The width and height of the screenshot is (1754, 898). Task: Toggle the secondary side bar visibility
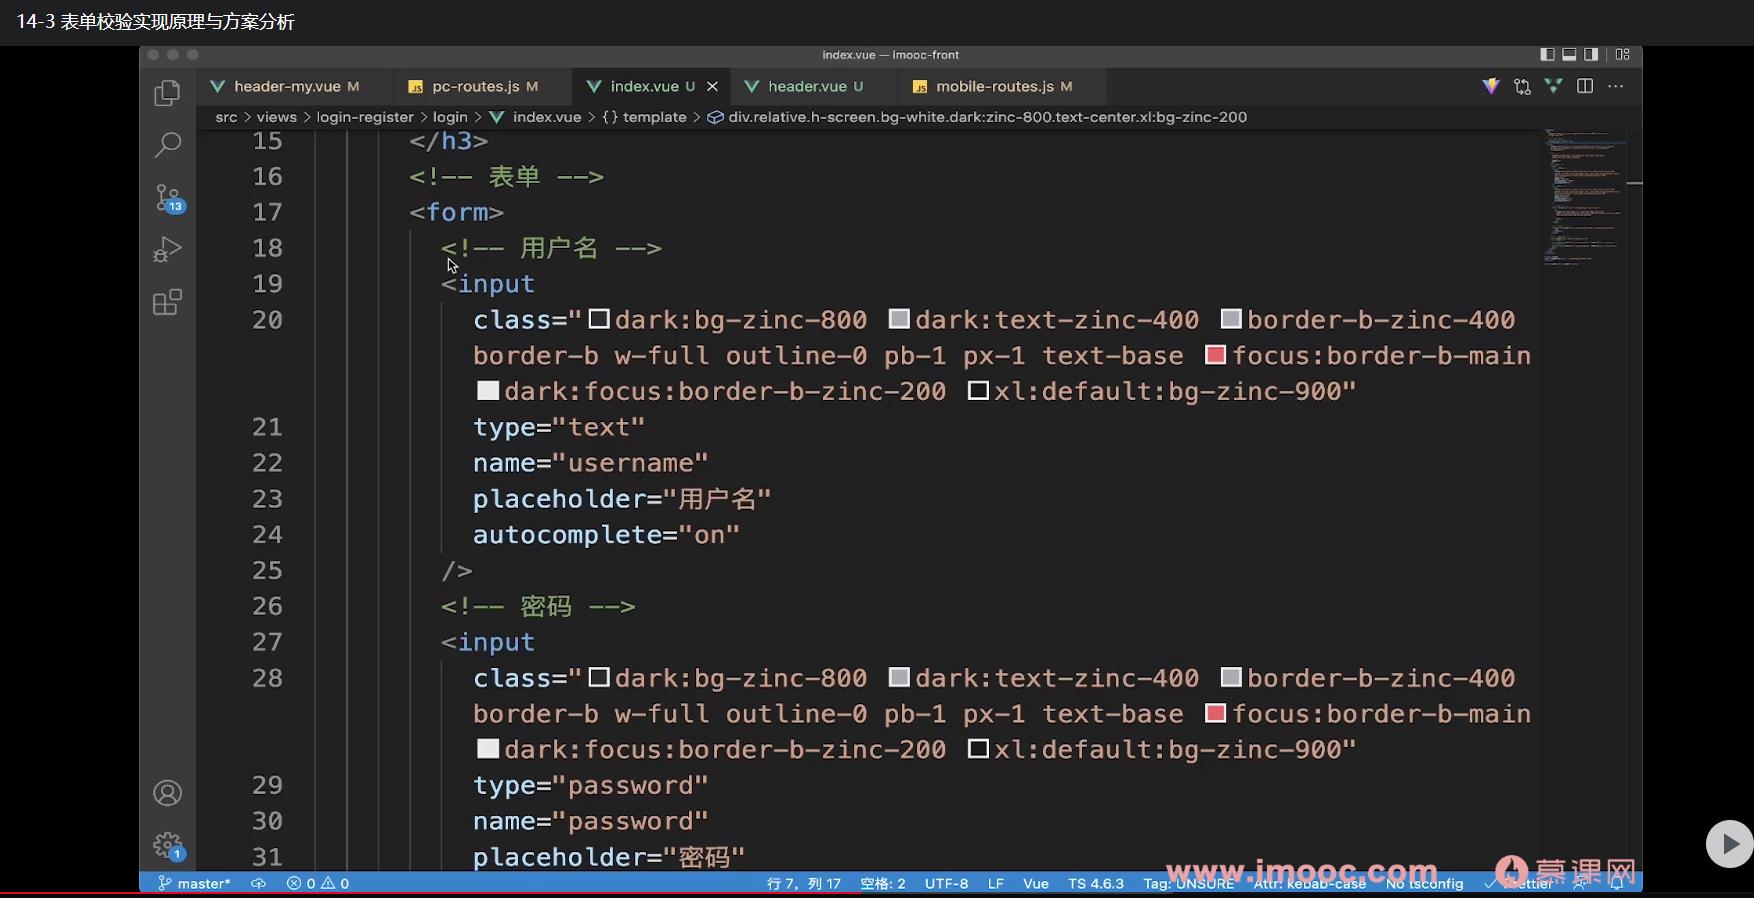pyautogui.click(x=1591, y=54)
